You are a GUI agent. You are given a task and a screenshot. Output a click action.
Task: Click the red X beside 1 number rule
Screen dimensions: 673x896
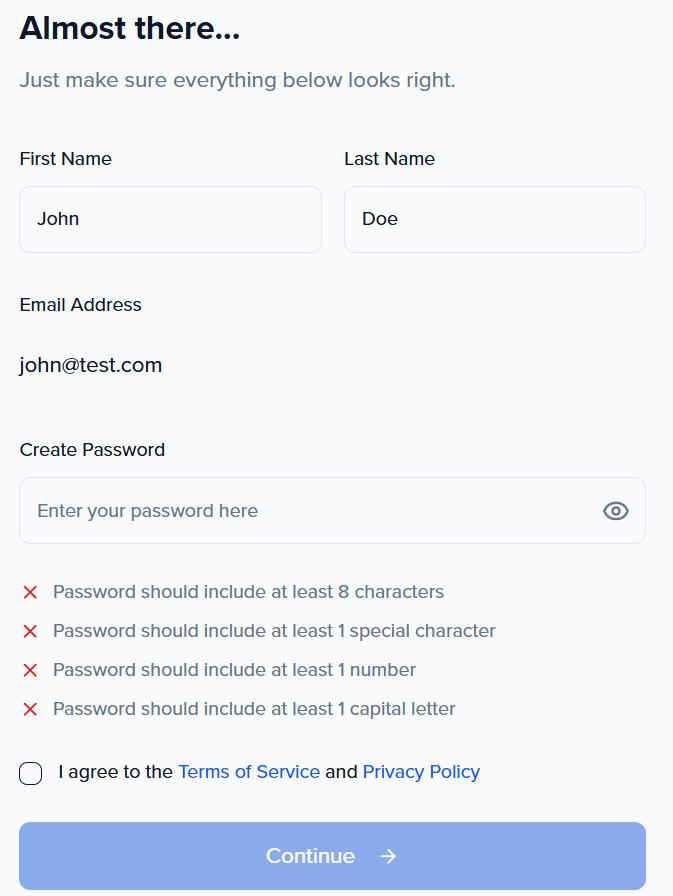30,670
